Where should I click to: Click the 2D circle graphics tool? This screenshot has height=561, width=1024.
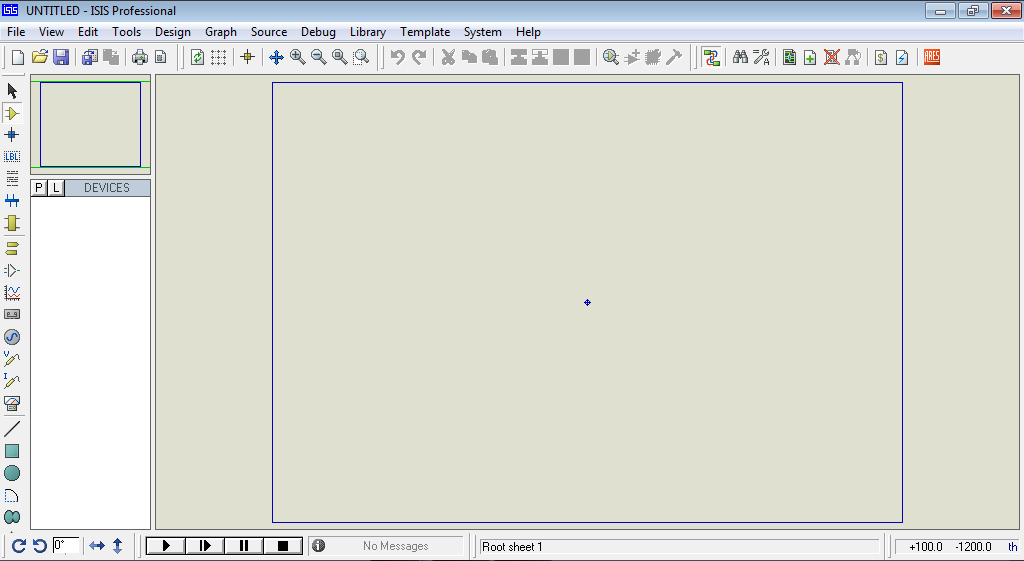(x=12, y=473)
